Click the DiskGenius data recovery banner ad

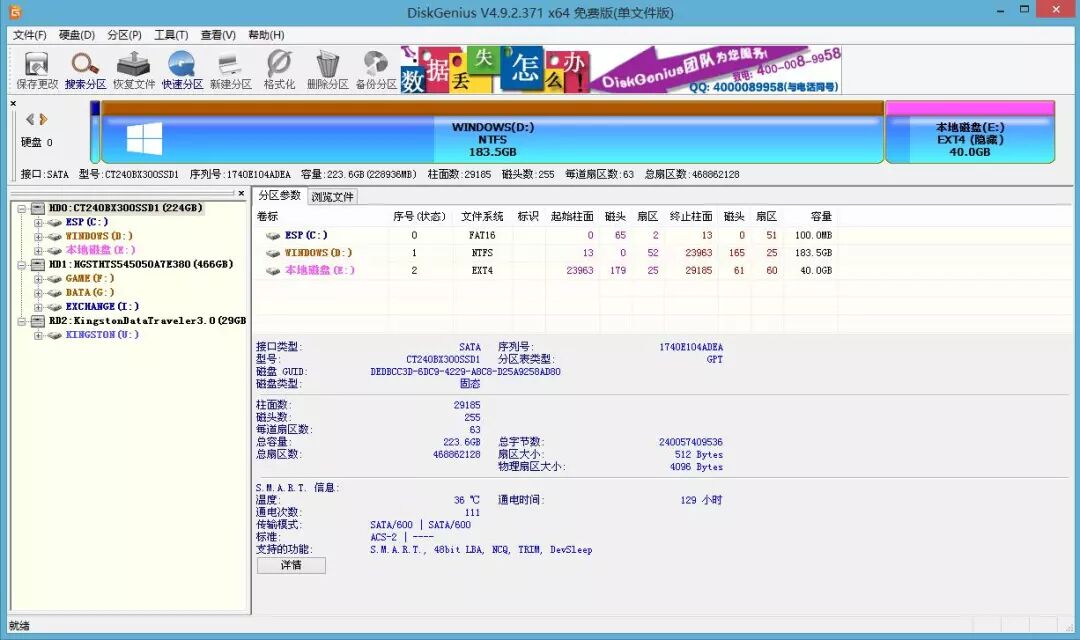(621, 70)
